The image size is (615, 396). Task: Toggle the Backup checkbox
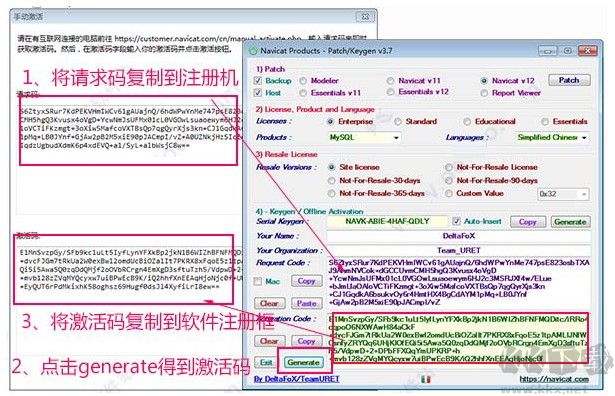point(258,81)
